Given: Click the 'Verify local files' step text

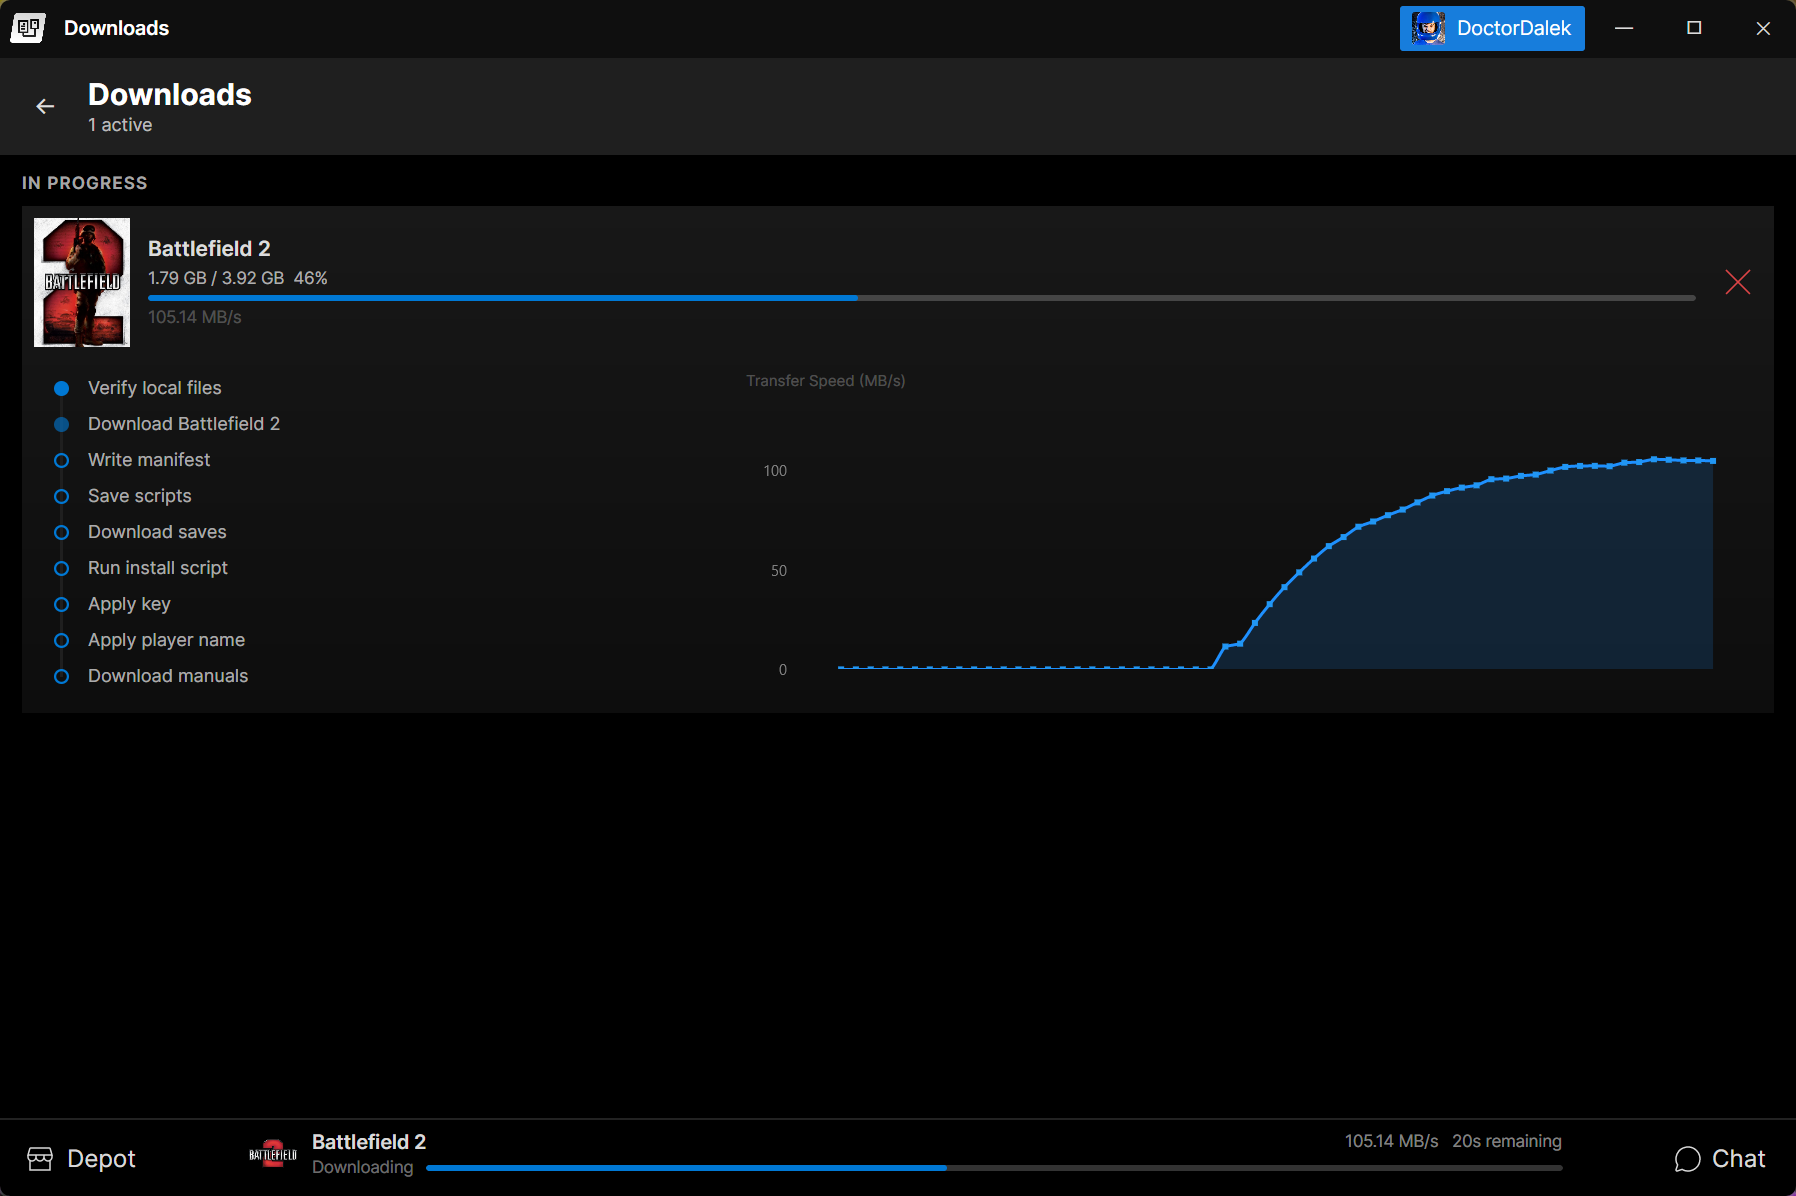Looking at the screenshot, I should [x=155, y=388].
